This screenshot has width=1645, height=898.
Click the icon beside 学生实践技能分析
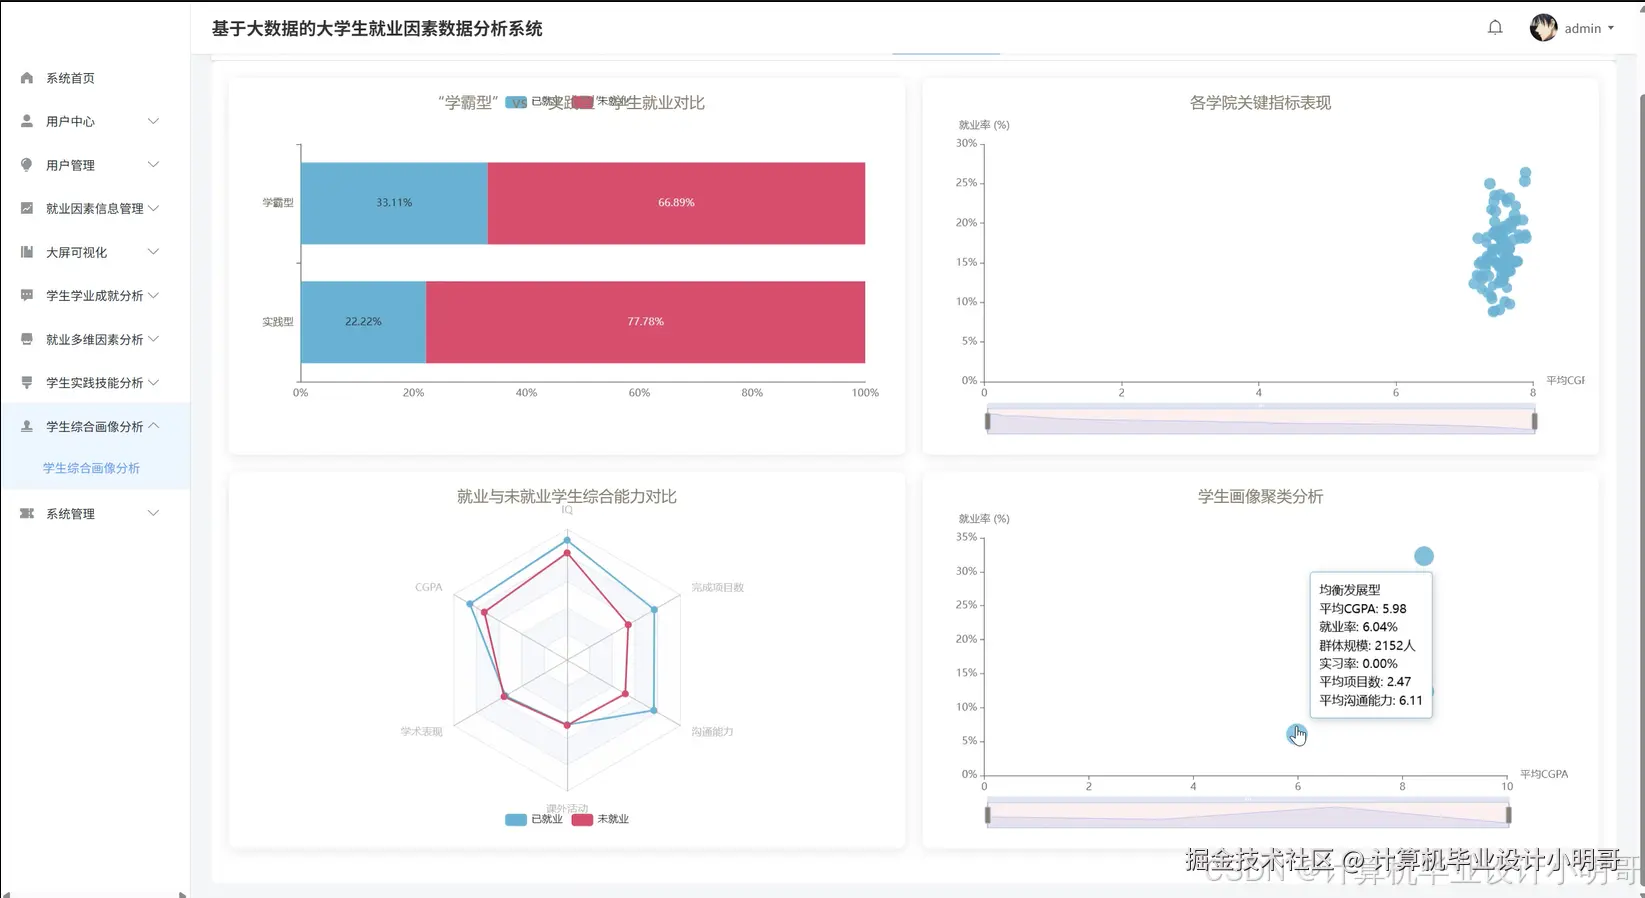27,382
